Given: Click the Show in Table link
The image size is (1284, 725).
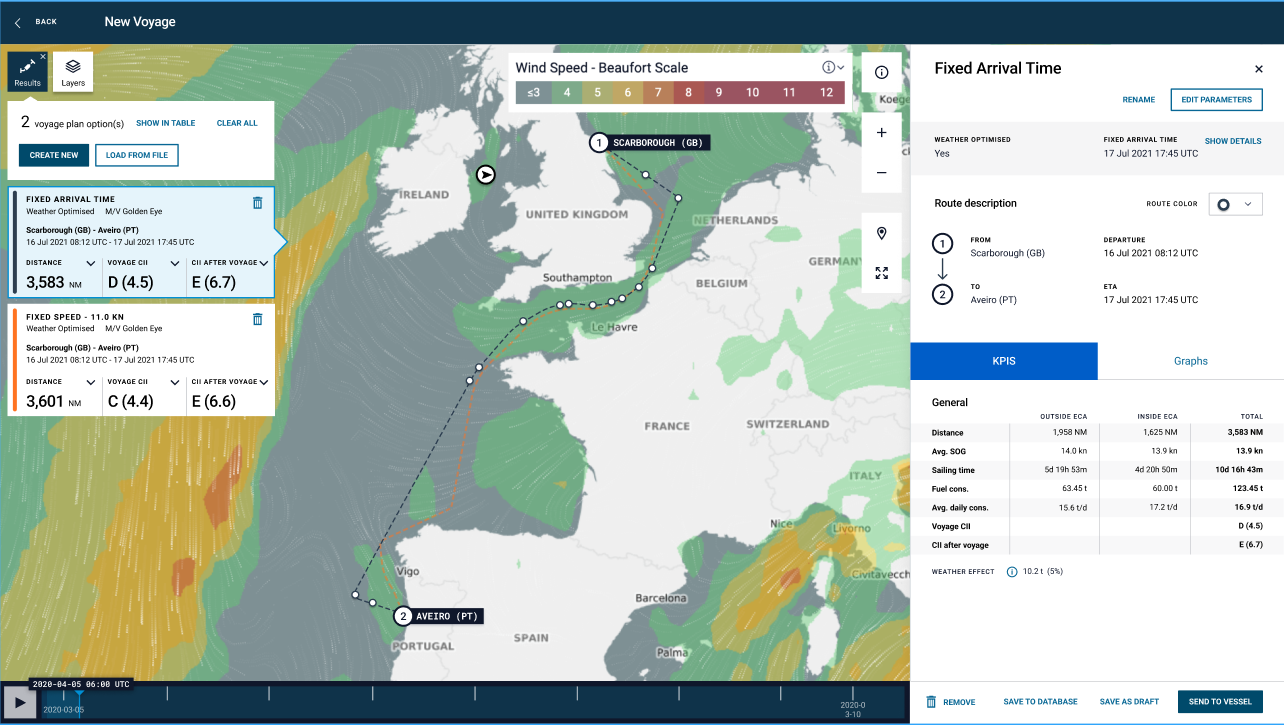Looking at the screenshot, I should click(166, 123).
